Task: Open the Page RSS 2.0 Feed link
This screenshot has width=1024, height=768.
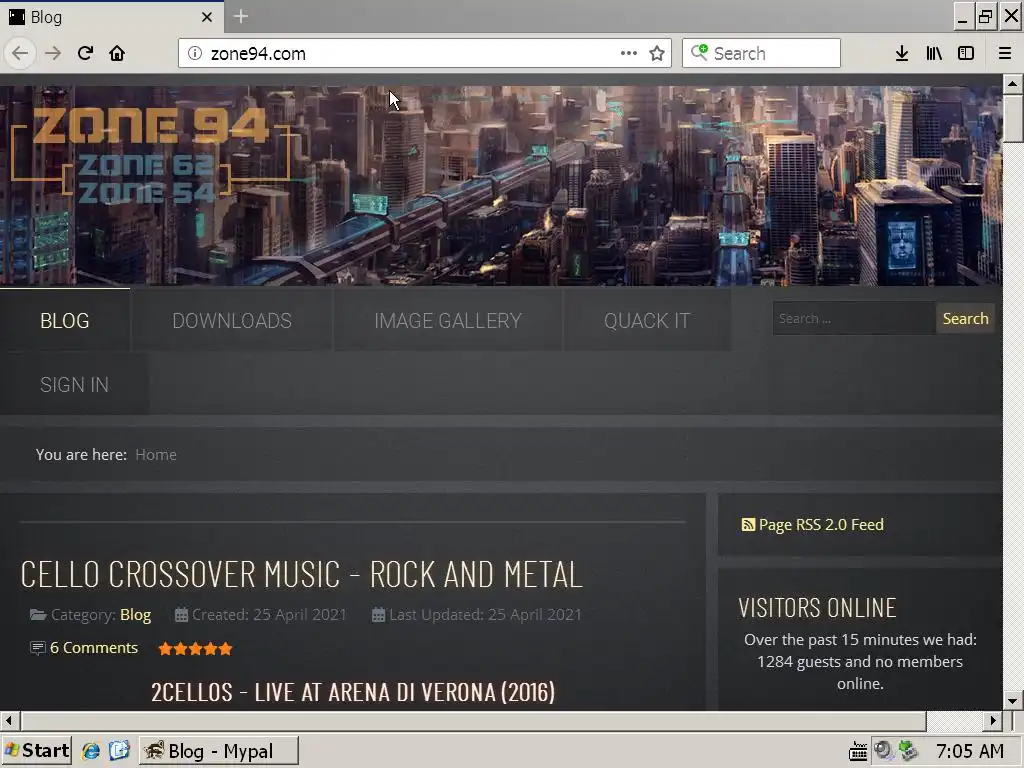Action: 821,524
